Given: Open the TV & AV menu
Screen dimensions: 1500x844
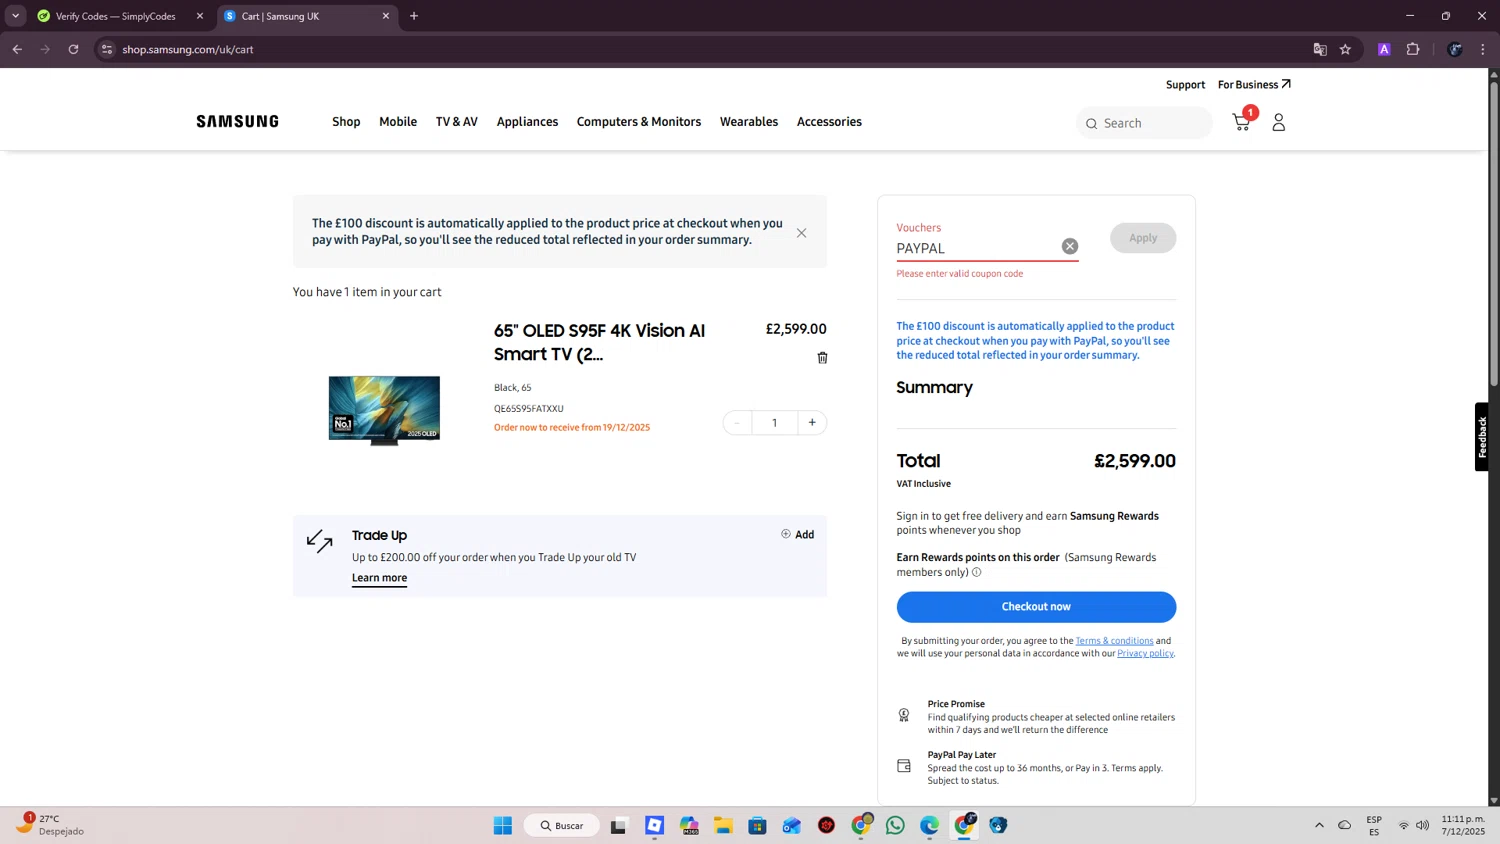Looking at the screenshot, I should [x=457, y=122].
